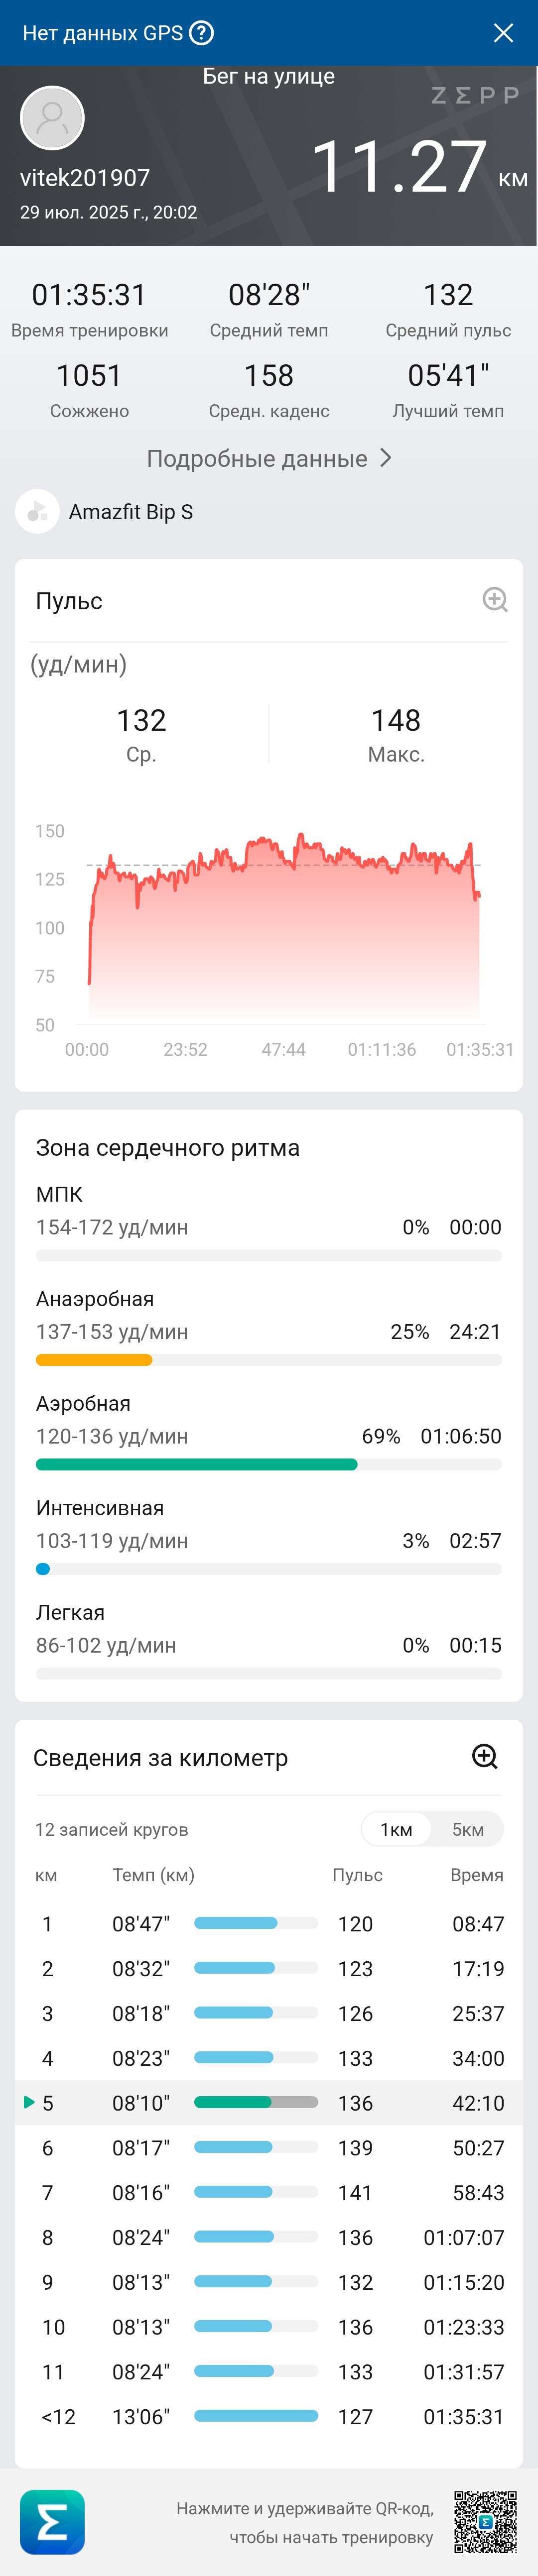538x2576 pixels.
Task: Tap the heart rate graph area
Action: pos(284,925)
